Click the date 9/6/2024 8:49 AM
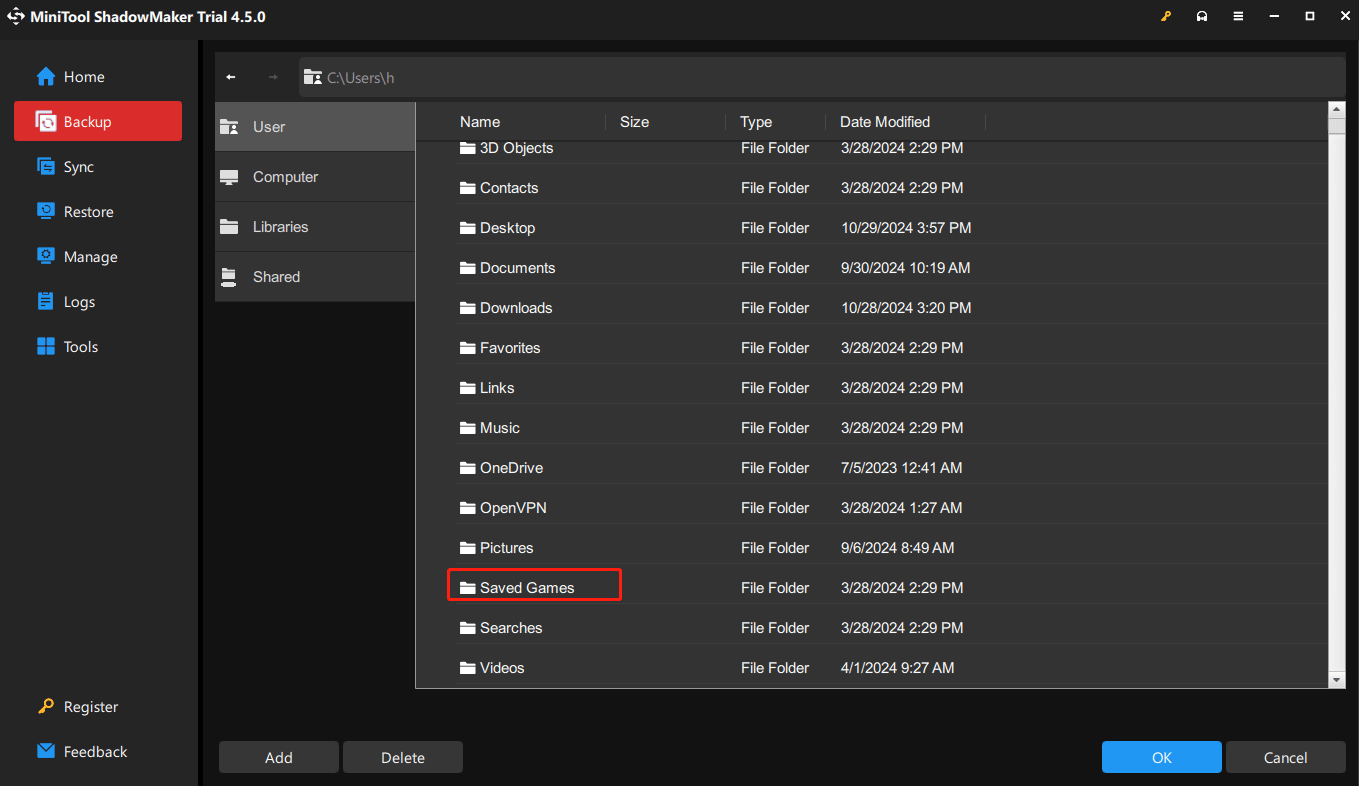The image size is (1359, 786). (898, 548)
